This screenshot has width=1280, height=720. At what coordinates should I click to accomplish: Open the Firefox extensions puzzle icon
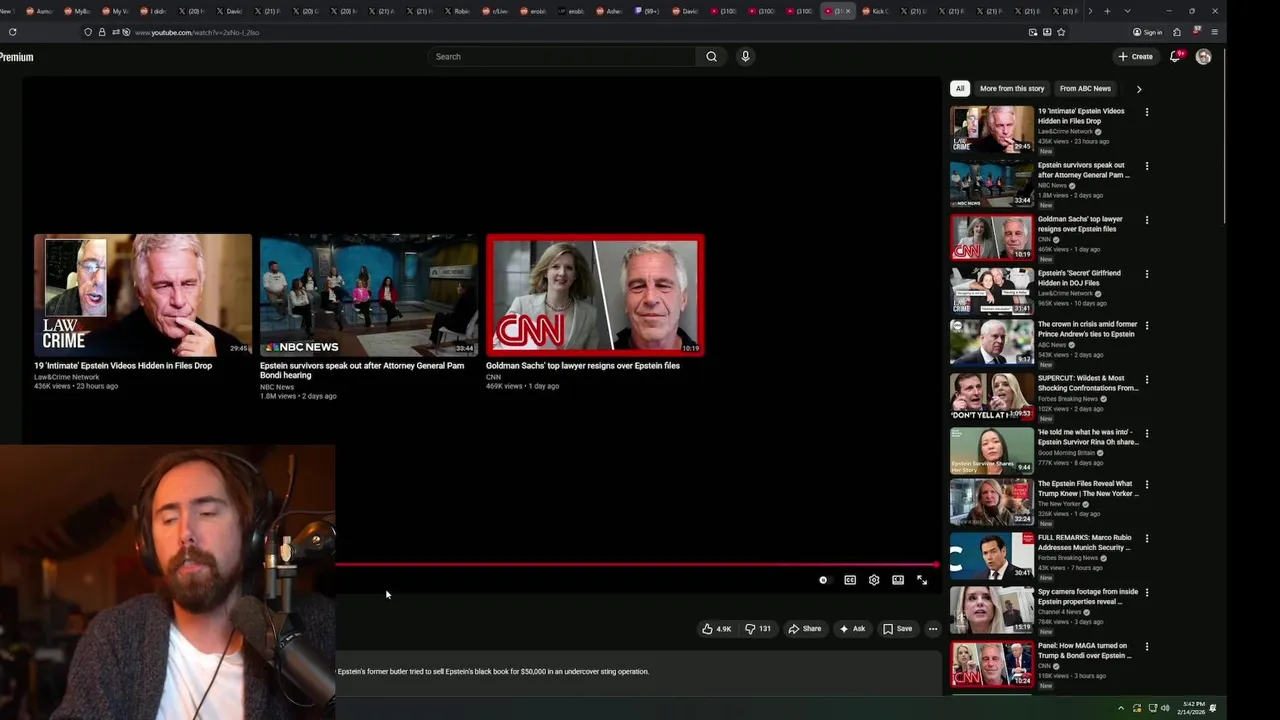[x=1176, y=32]
